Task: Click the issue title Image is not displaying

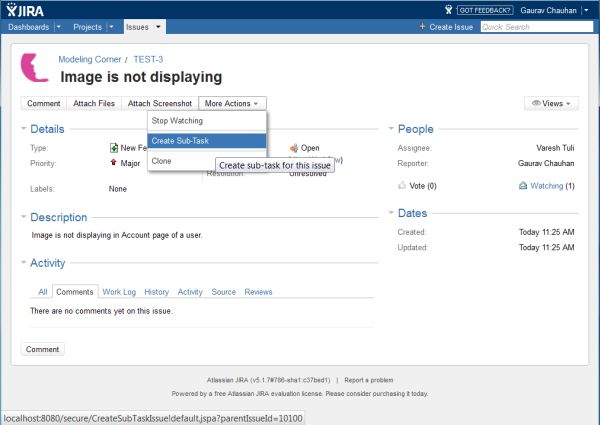Action: pyautogui.click(x=141, y=77)
